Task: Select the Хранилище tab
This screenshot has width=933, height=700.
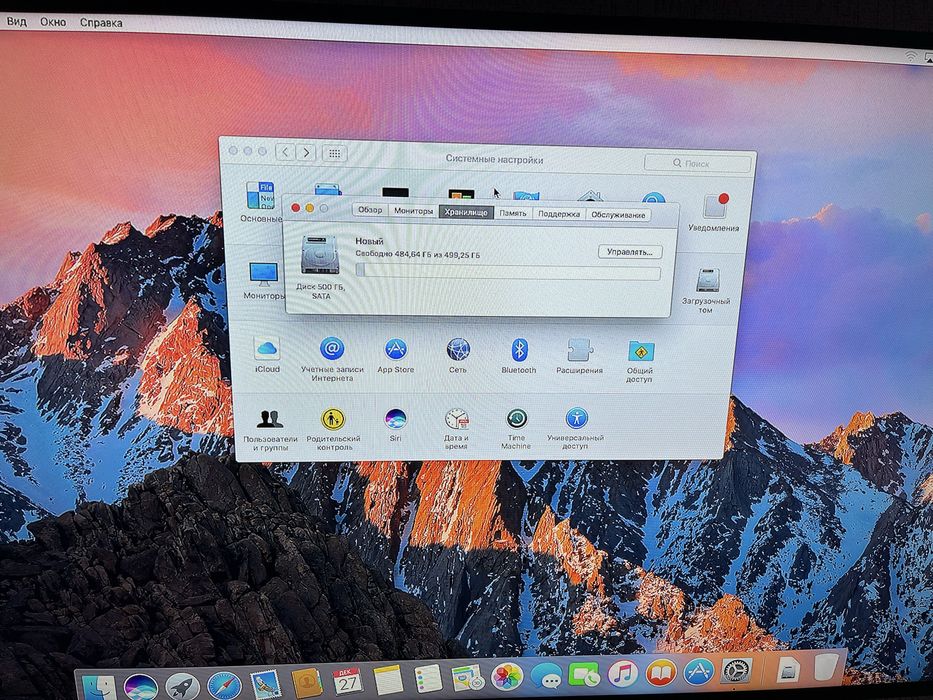Action: click(466, 212)
